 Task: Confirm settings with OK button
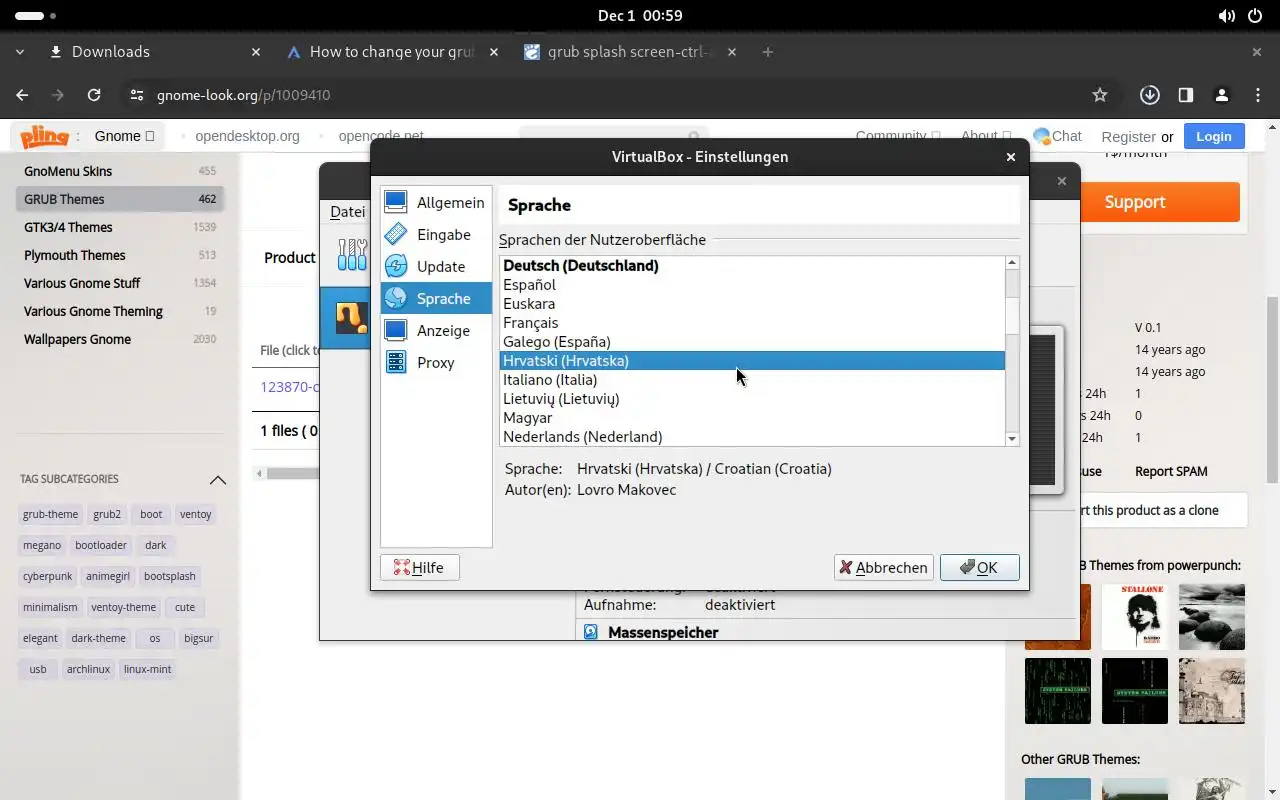979,567
